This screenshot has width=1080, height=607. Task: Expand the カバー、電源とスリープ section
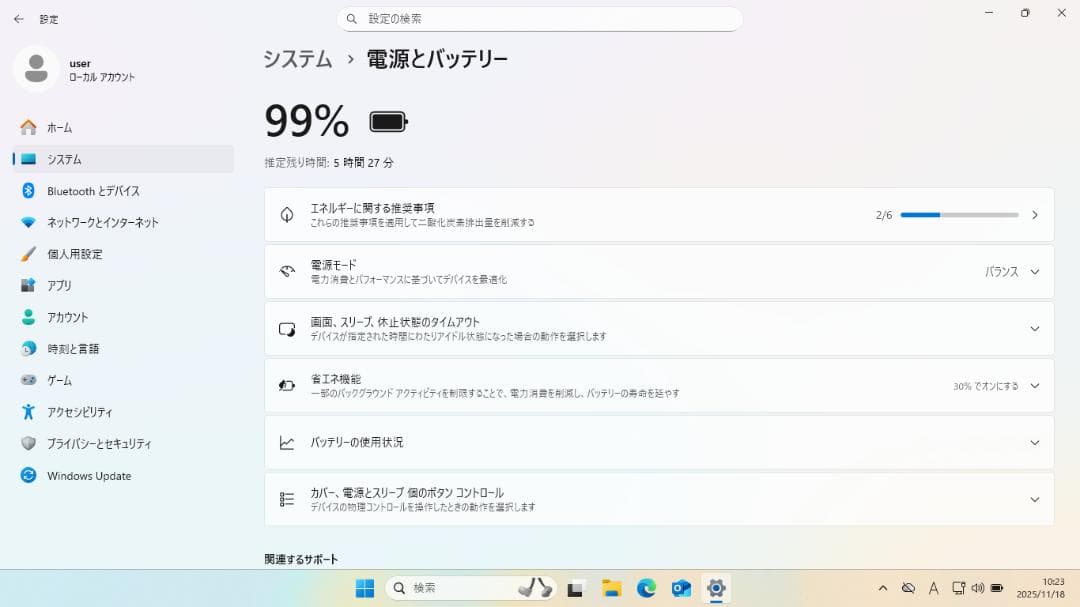[x=1035, y=498]
